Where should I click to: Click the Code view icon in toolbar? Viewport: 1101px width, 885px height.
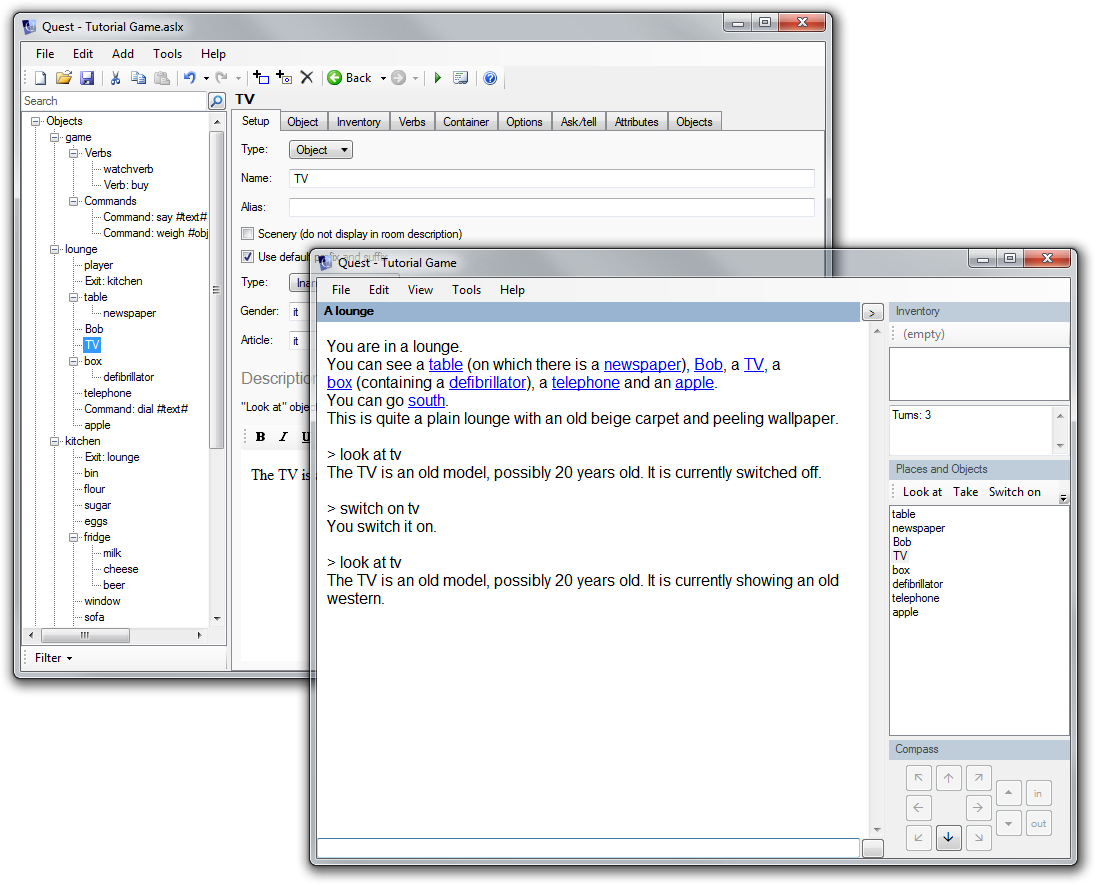coord(461,78)
